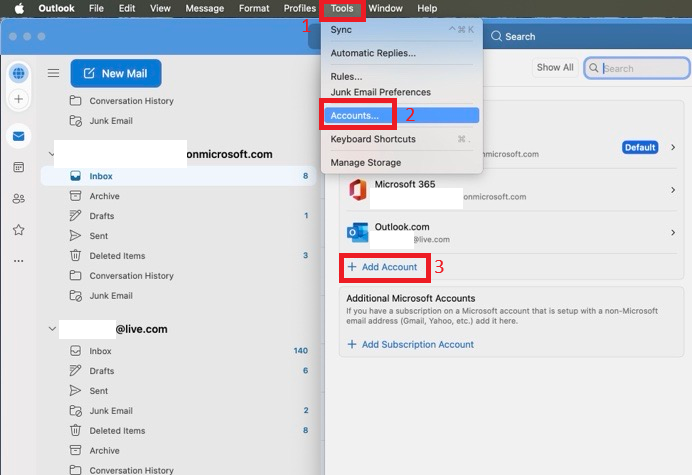This screenshot has height=475, width=692.
Task: Open Rules... from the Tools menu
Action: pos(402,76)
